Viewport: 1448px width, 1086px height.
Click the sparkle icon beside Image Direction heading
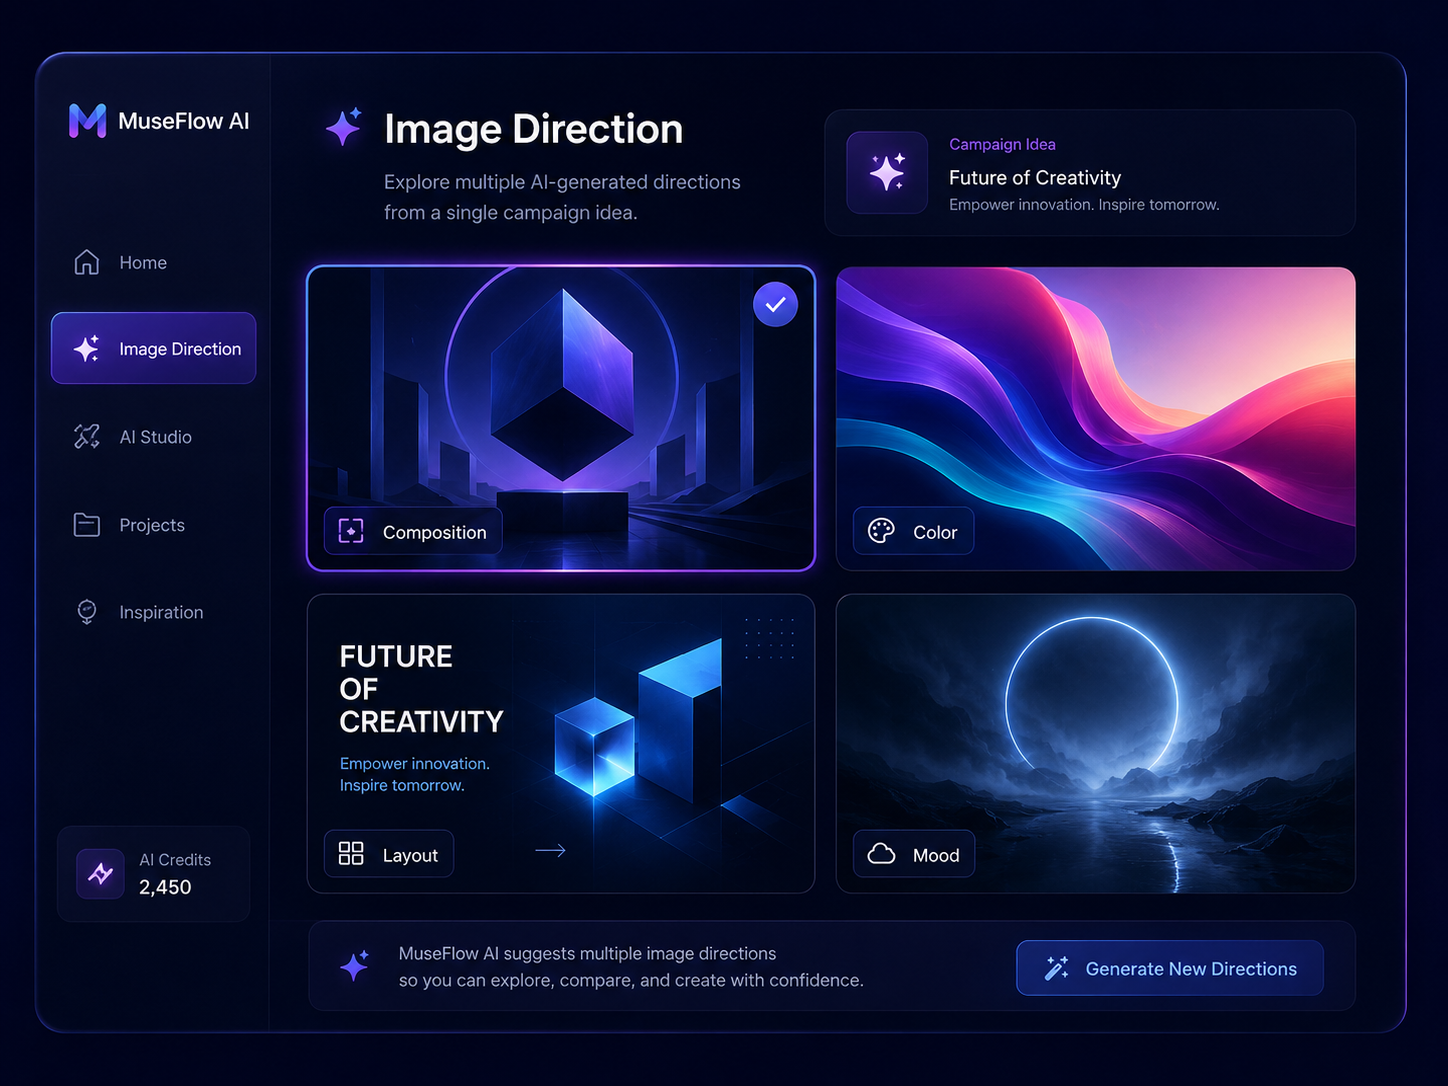click(x=343, y=127)
